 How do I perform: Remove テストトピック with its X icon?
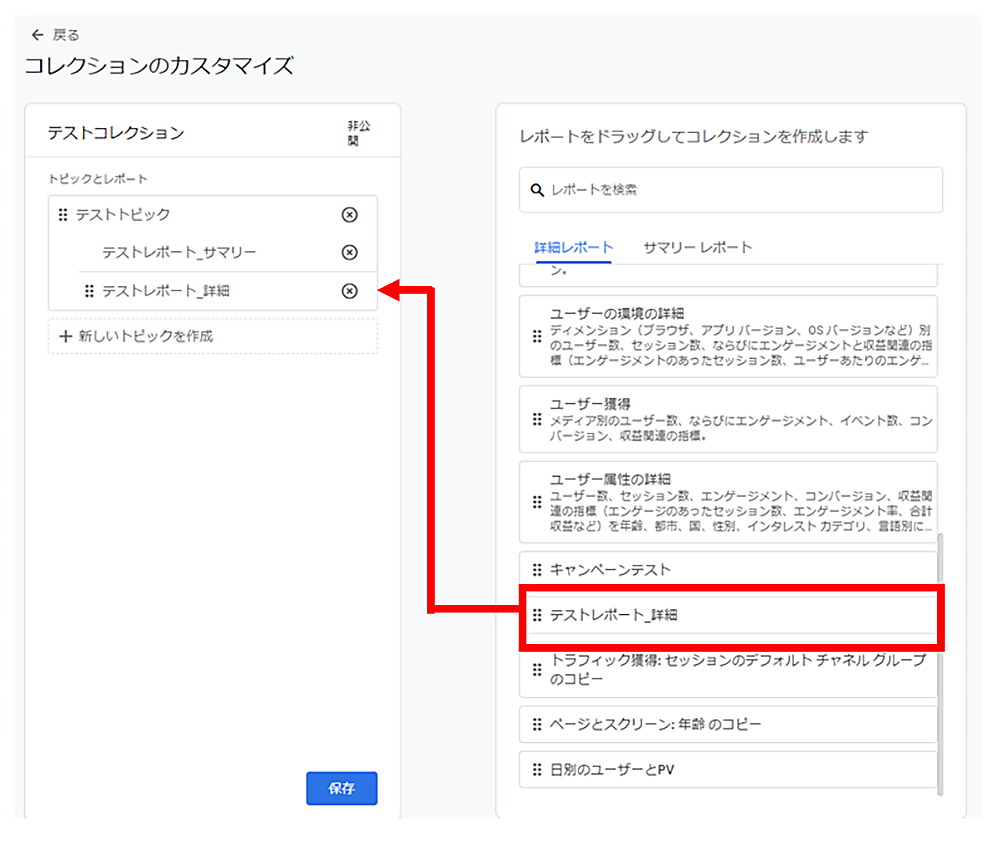[x=349, y=214]
